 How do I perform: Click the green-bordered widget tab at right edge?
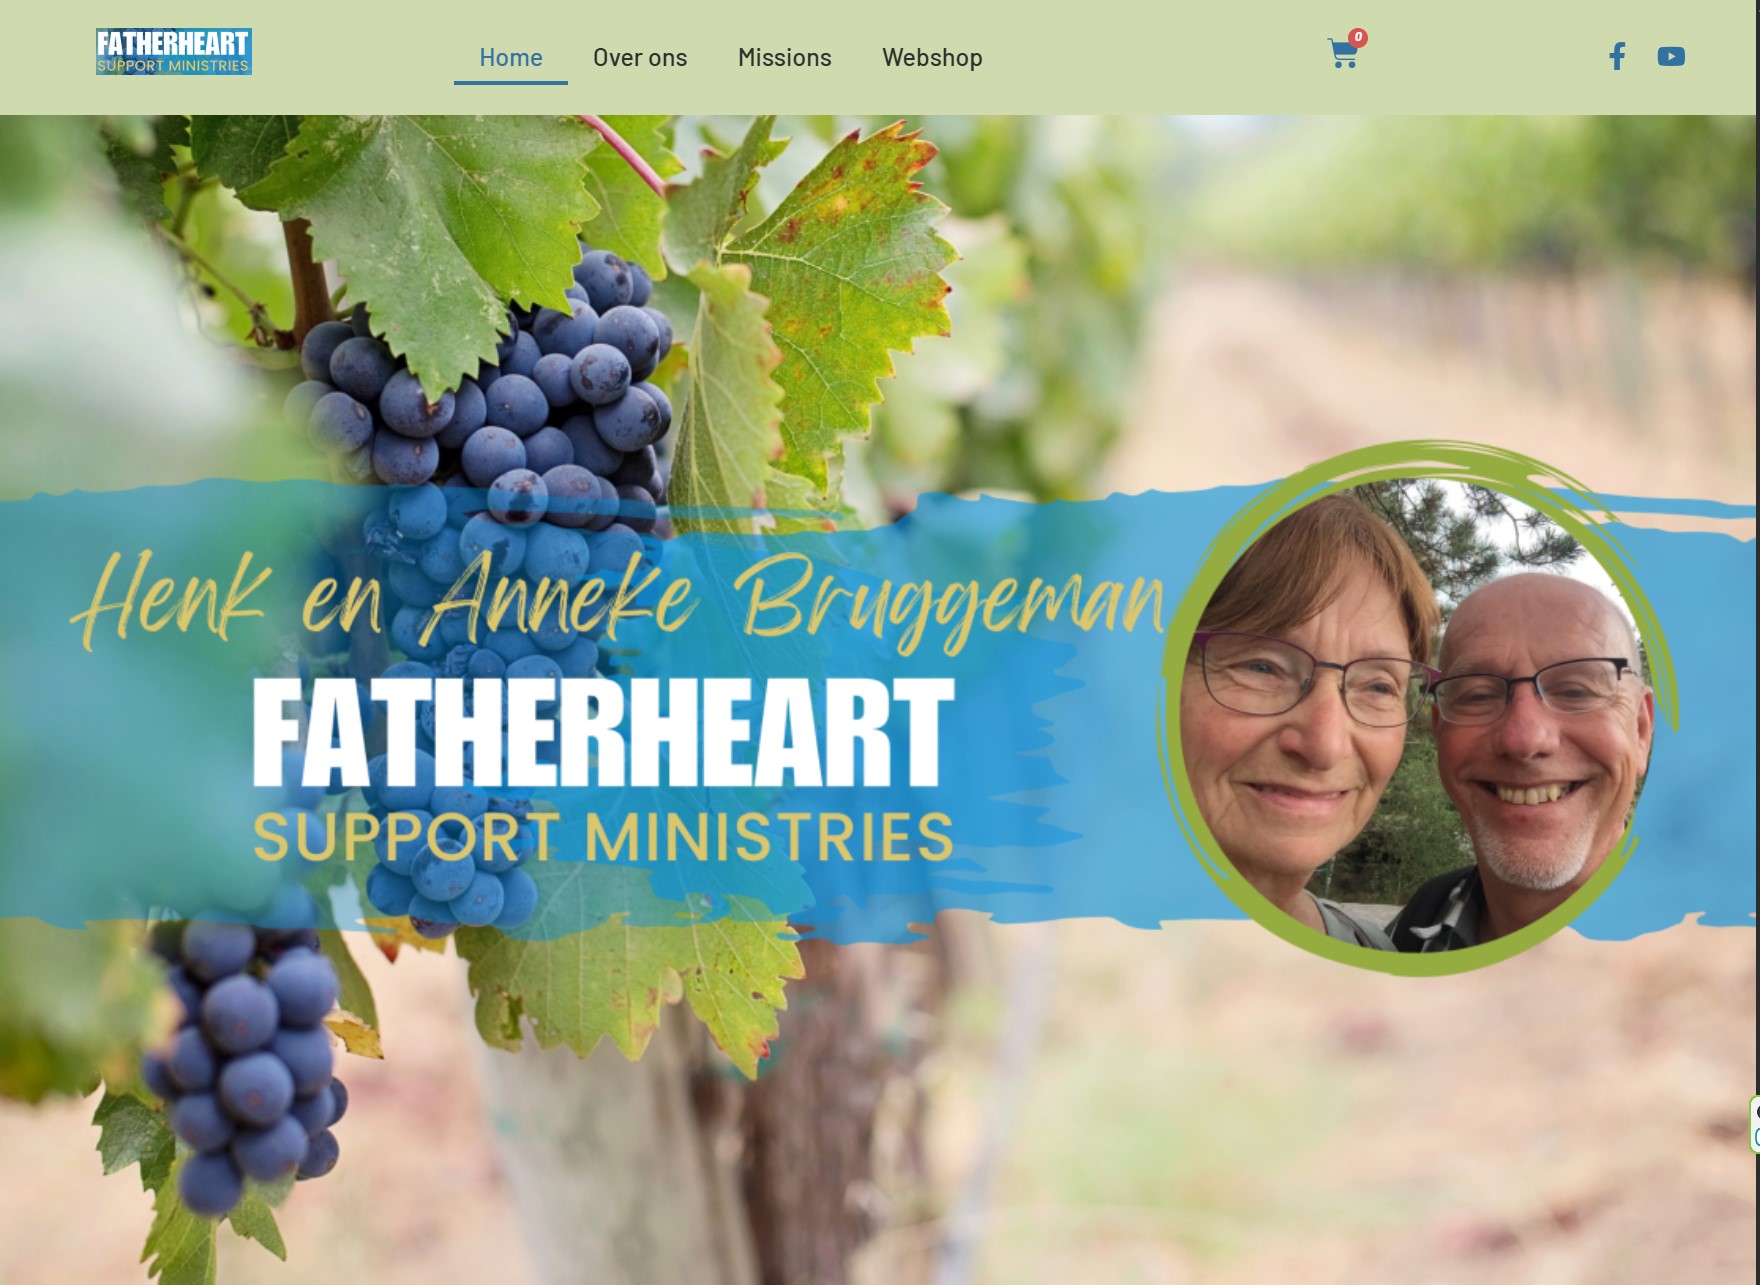coord(1755,1124)
